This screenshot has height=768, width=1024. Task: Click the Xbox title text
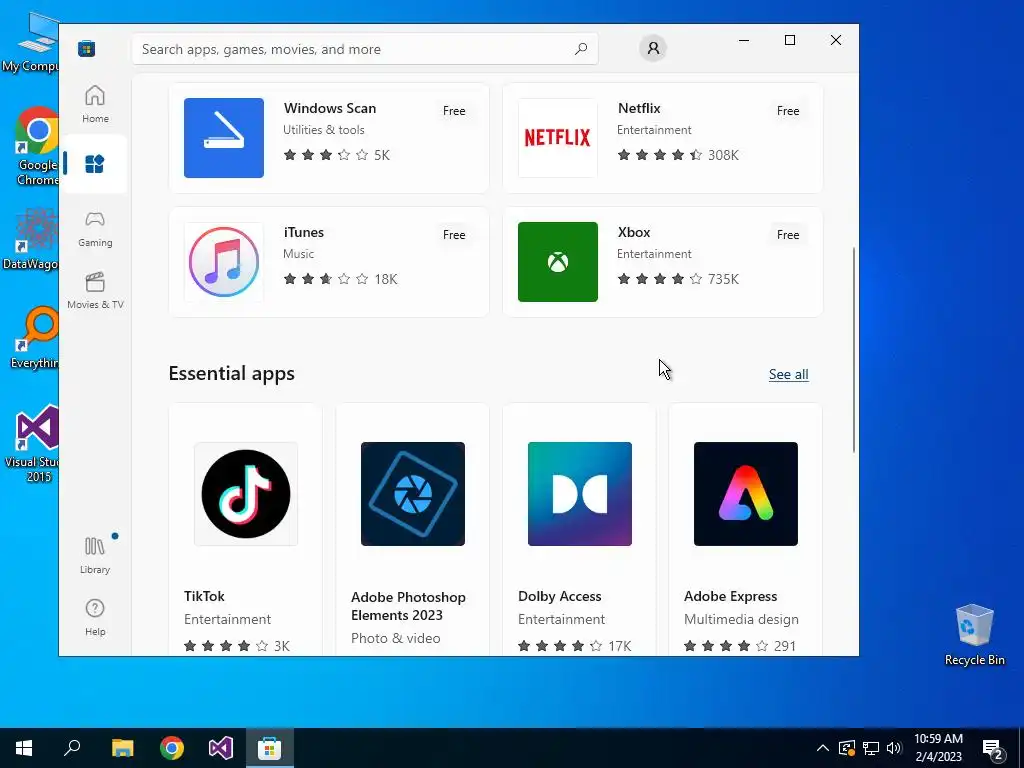click(x=633, y=232)
